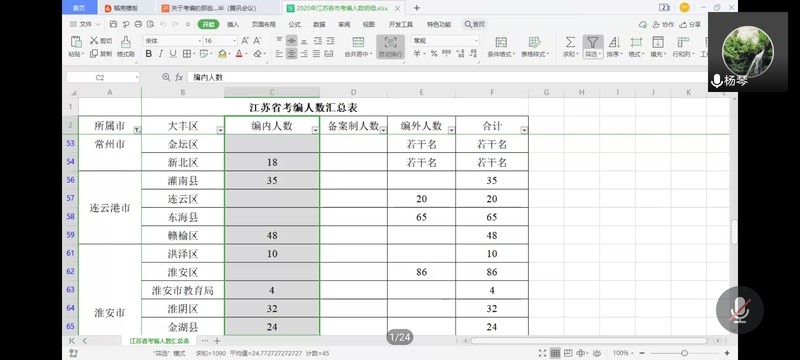
Task: Open the filter dropdown on 编内人数 header
Action: [315, 131]
